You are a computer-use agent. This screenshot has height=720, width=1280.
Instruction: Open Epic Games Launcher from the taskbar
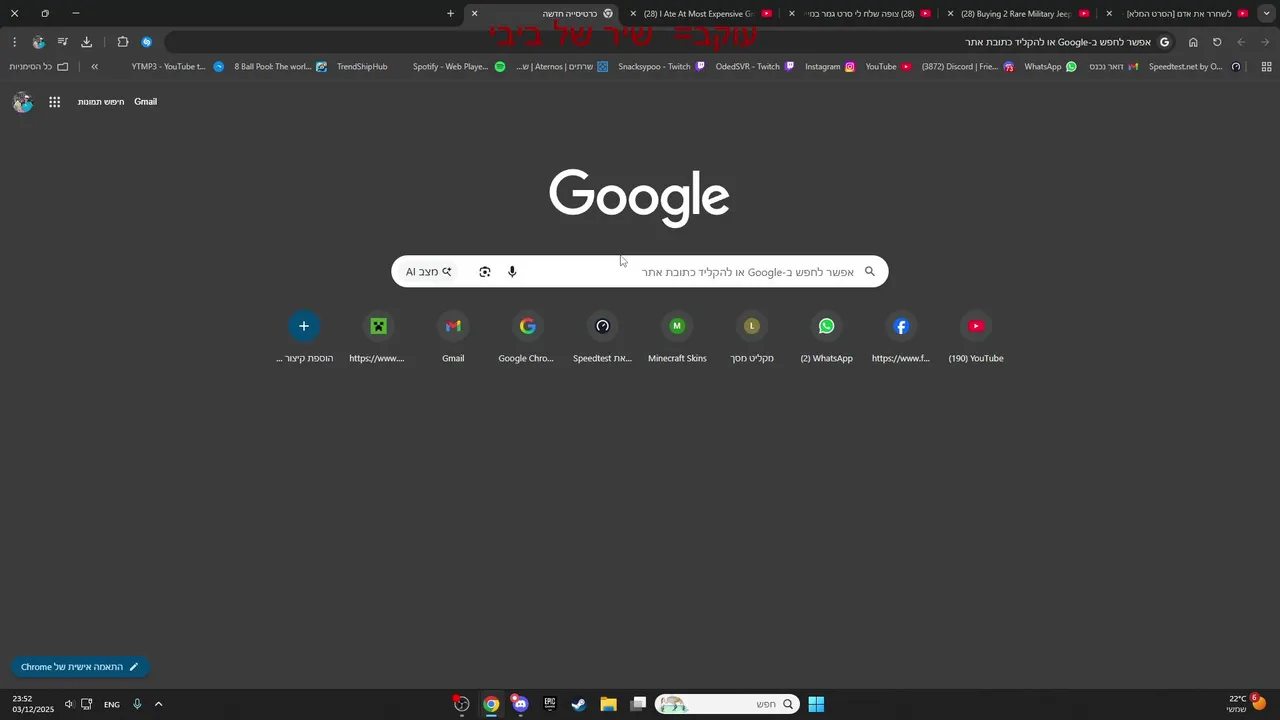(x=549, y=704)
